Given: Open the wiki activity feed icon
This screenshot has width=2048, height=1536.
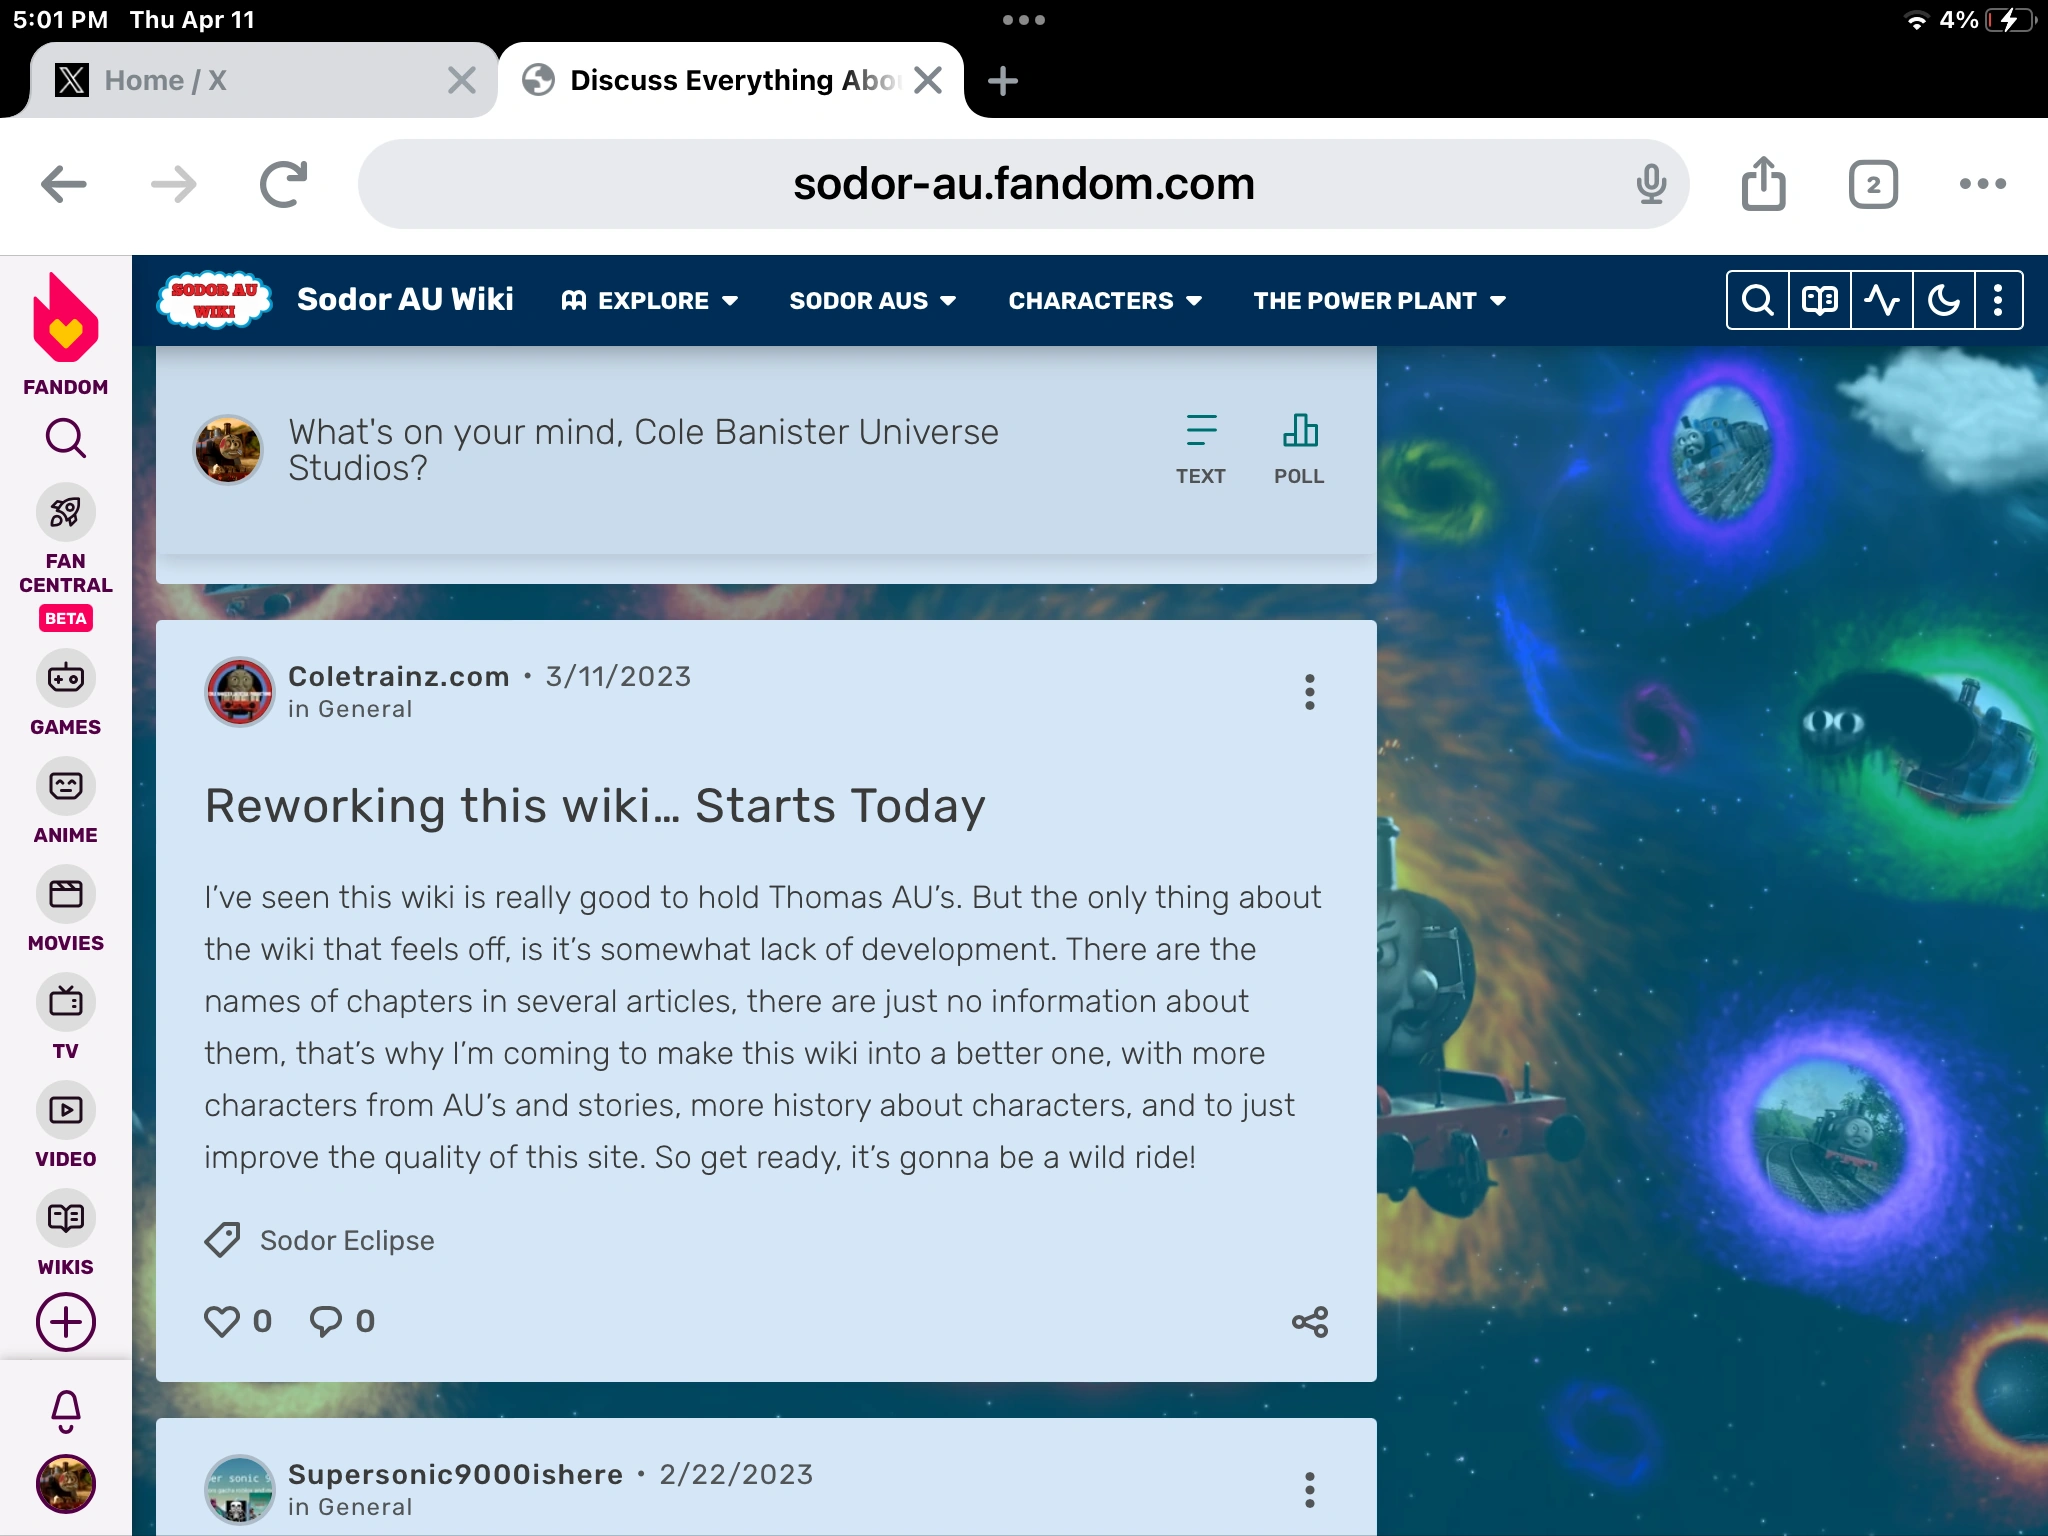Looking at the screenshot, I should (x=1882, y=299).
